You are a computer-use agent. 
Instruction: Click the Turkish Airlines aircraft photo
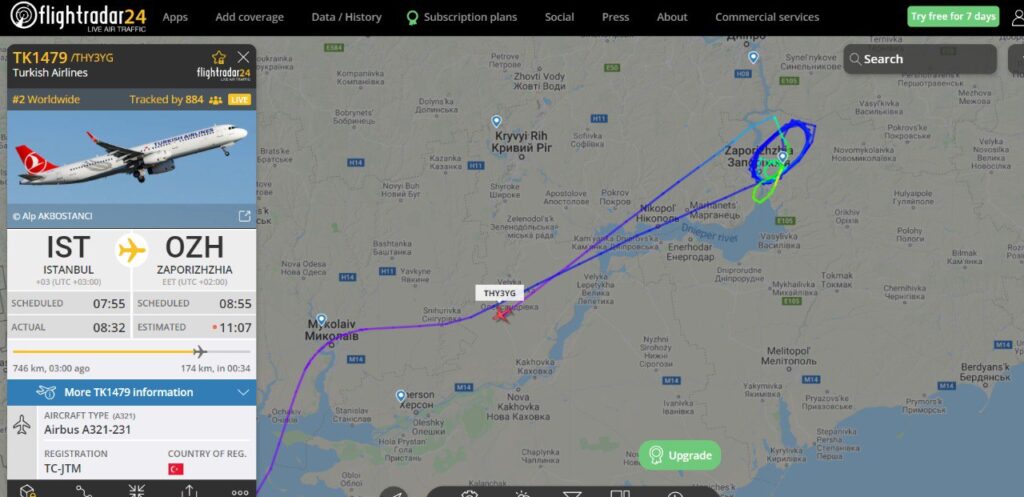131,157
